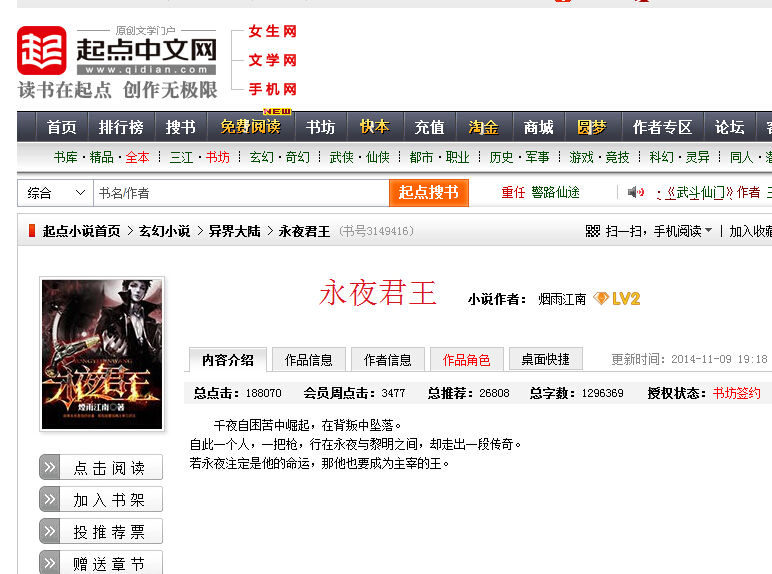The width and height of the screenshot is (772, 574).
Task: Click the QR code scan icon
Action: tap(593, 231)
